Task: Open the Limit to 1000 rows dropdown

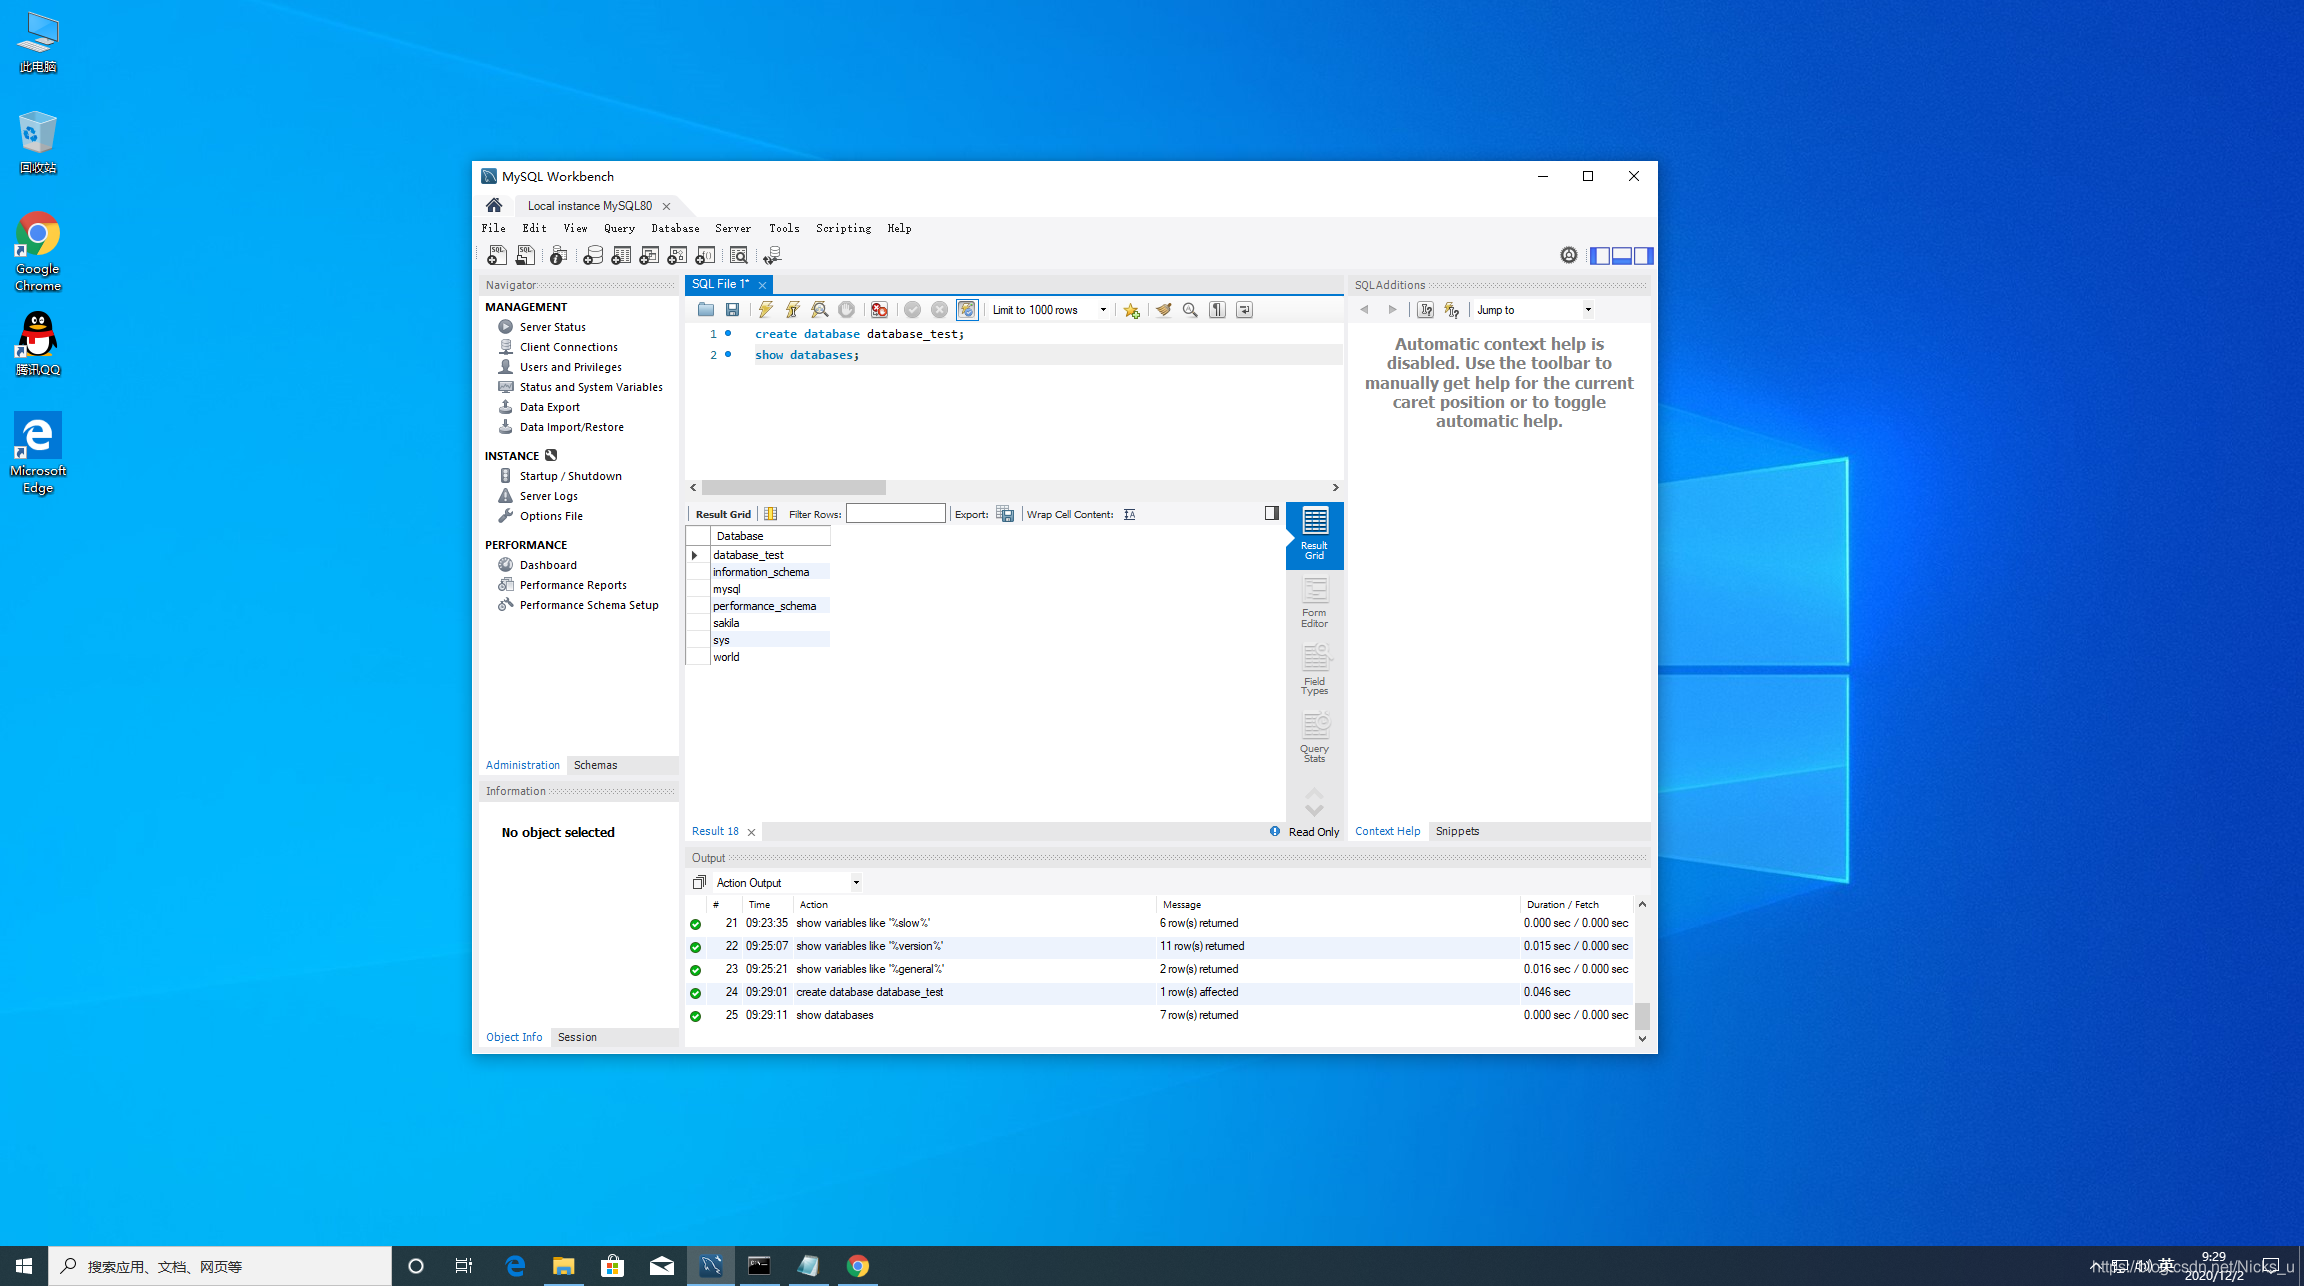Action: (x=1103, y=310)
